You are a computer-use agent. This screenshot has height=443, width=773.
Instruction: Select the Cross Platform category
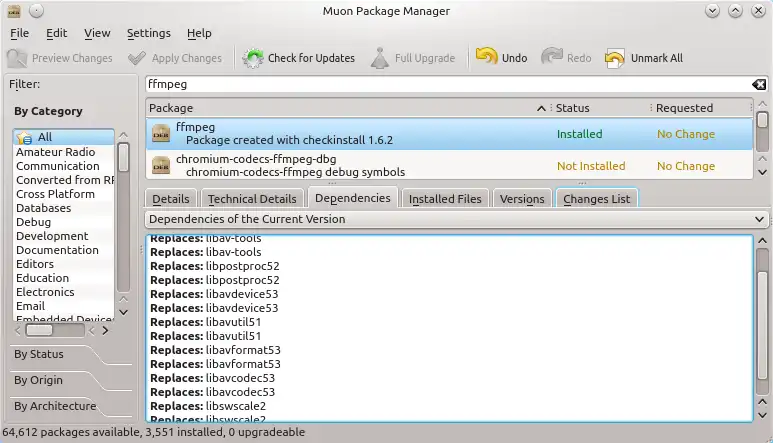[x=55, y=194]
